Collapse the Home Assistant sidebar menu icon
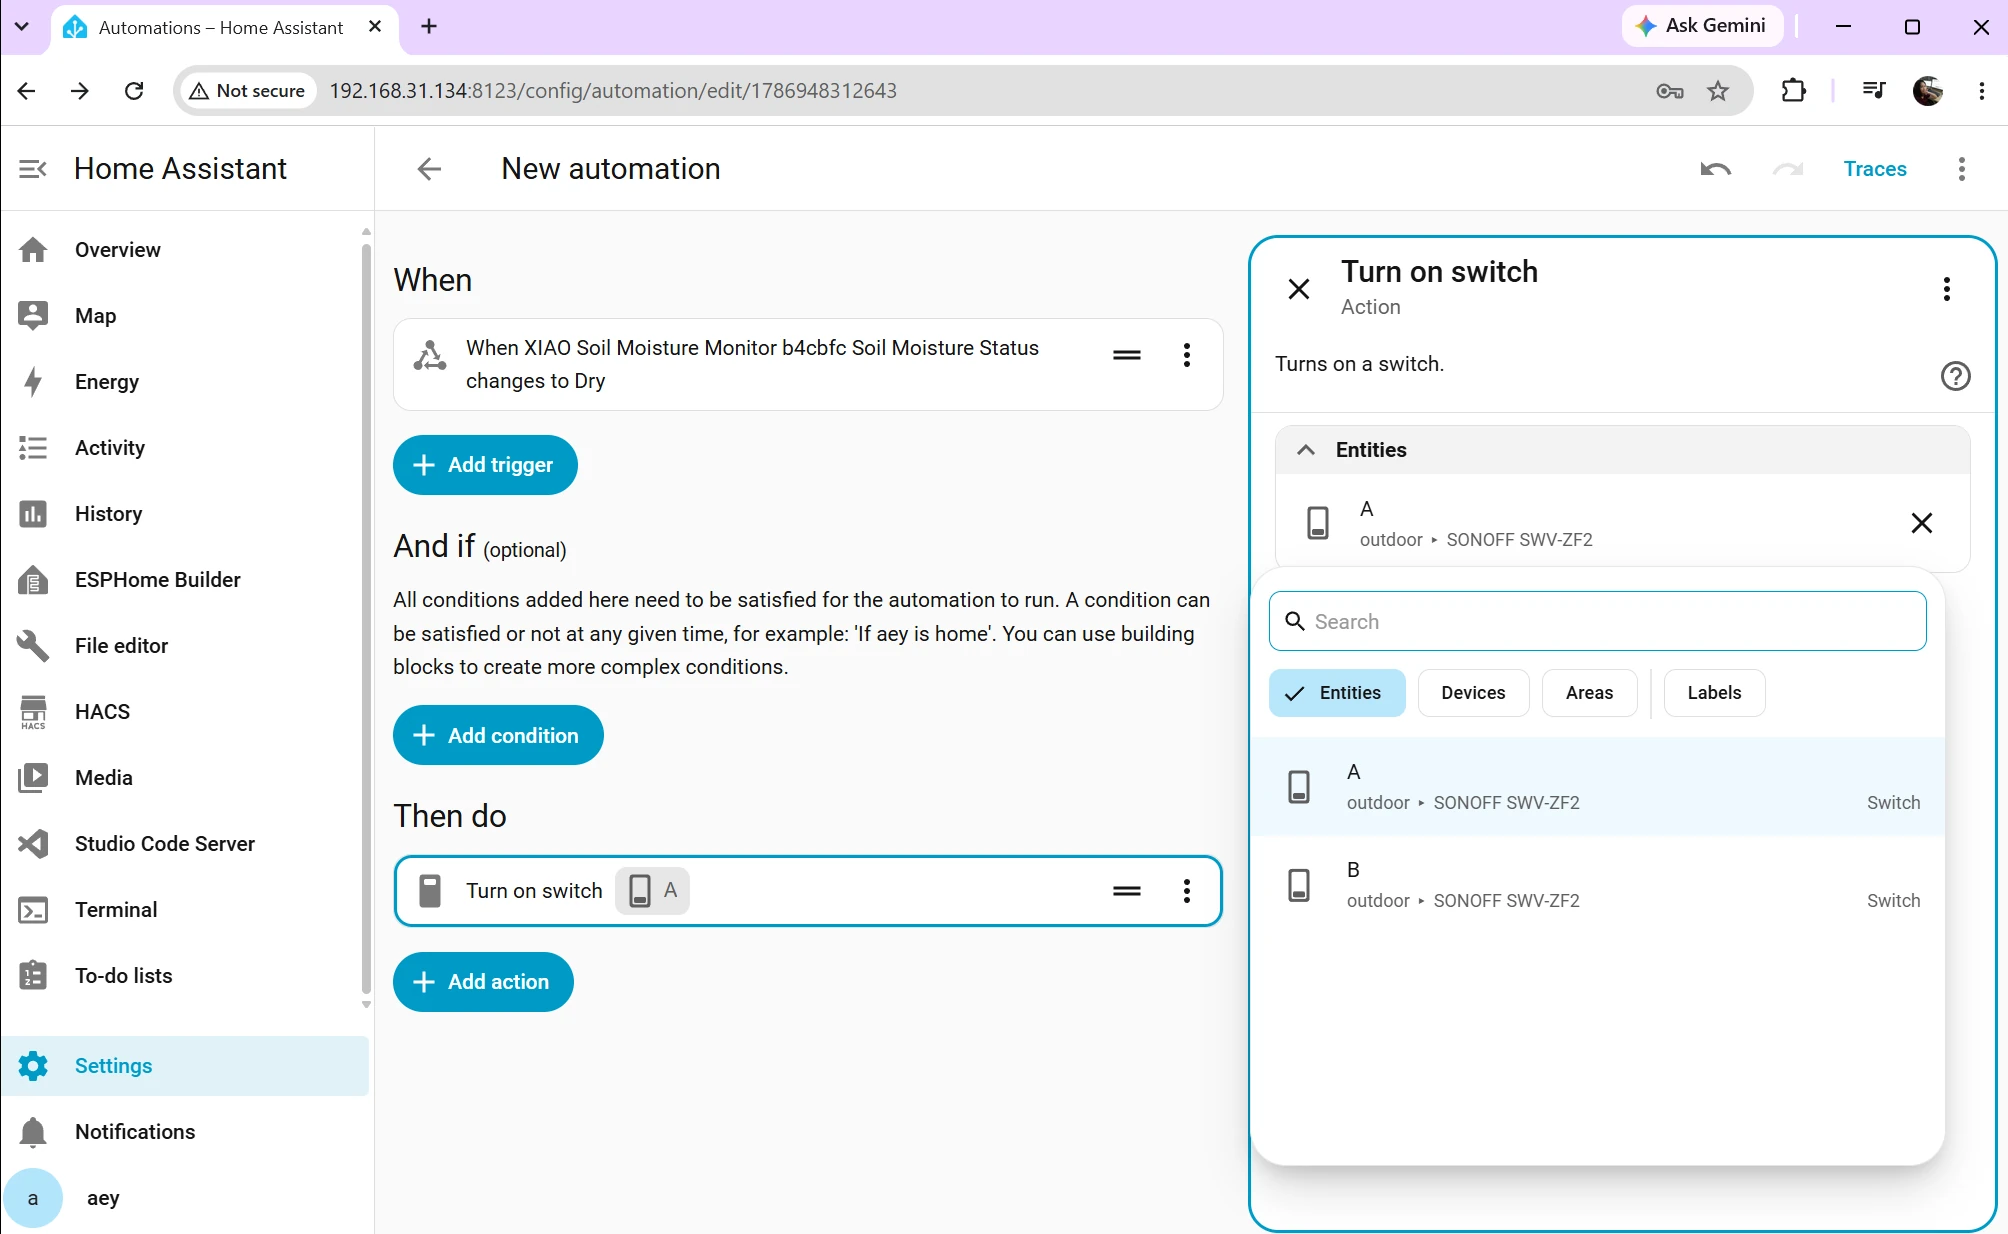 33,169
